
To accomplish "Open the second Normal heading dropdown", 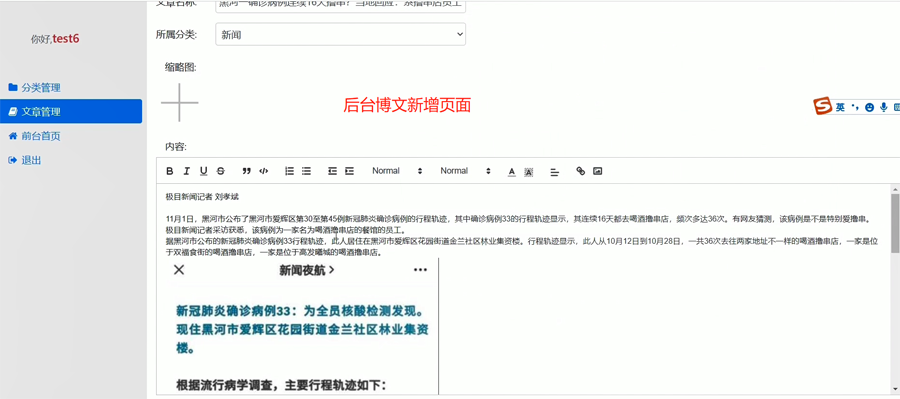I will pyautogui.click(x=465, y=171).
